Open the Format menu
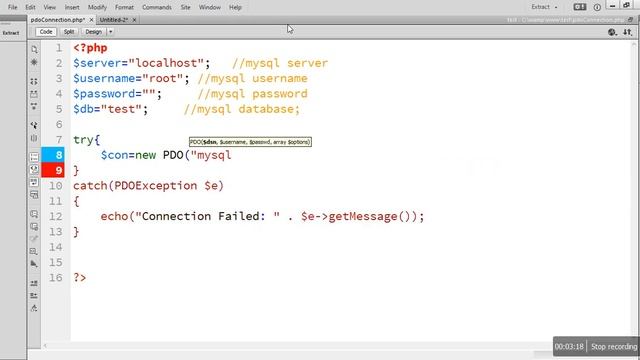640x360 pixels. pyautogui.click(x=124, y=7)
